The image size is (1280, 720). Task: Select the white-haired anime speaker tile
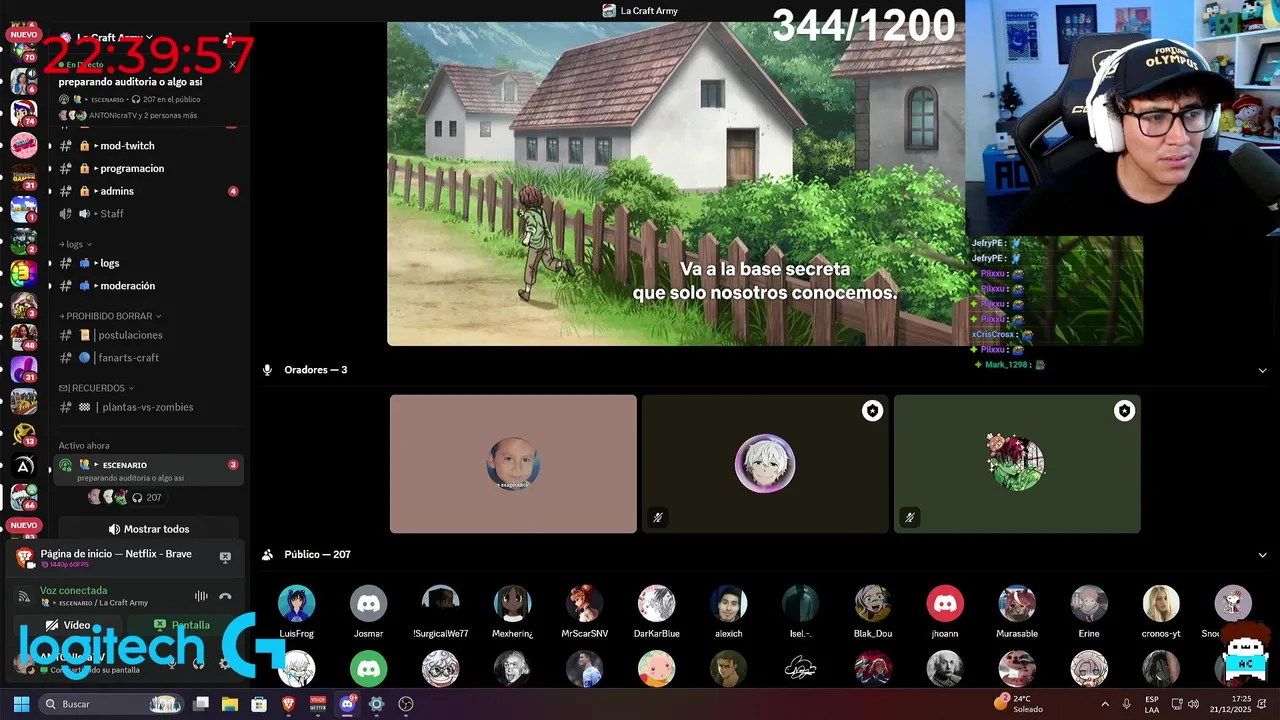point(765,464)
